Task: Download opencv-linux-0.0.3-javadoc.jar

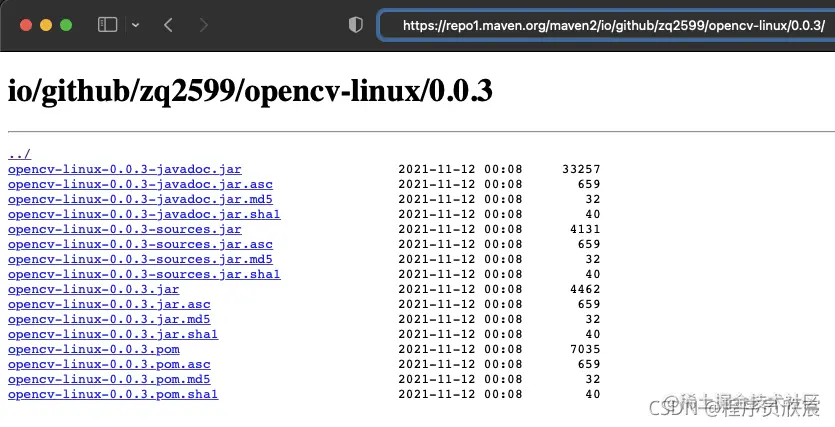Action: click(x=125, y=169)
